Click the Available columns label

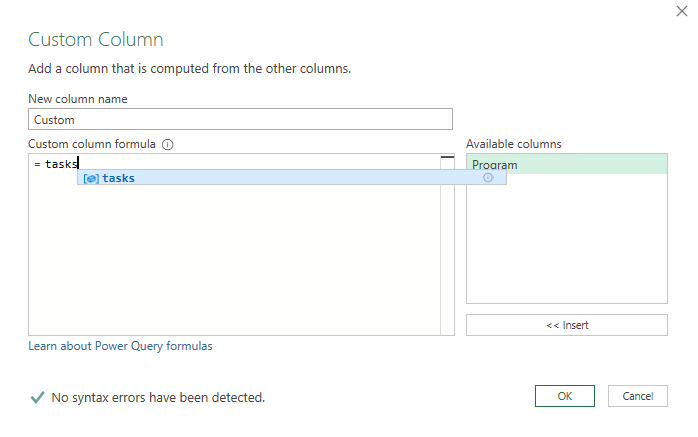click(513, 144)
